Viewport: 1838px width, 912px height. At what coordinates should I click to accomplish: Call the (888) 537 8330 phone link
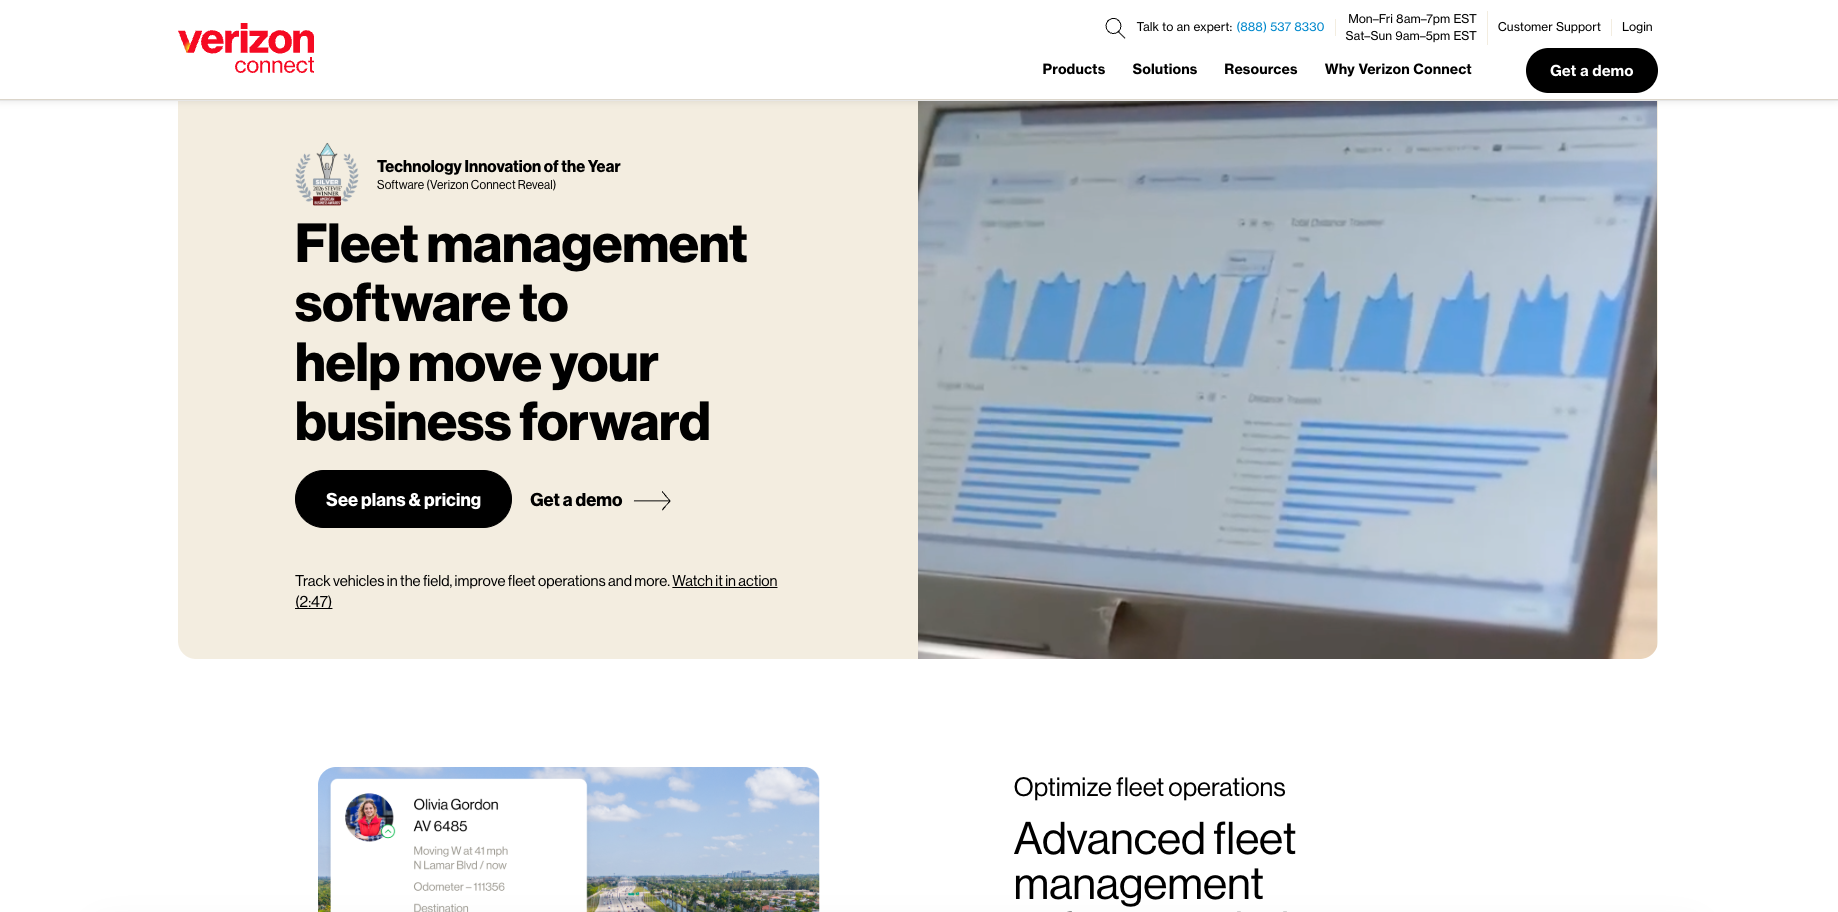click(1280, 27)
